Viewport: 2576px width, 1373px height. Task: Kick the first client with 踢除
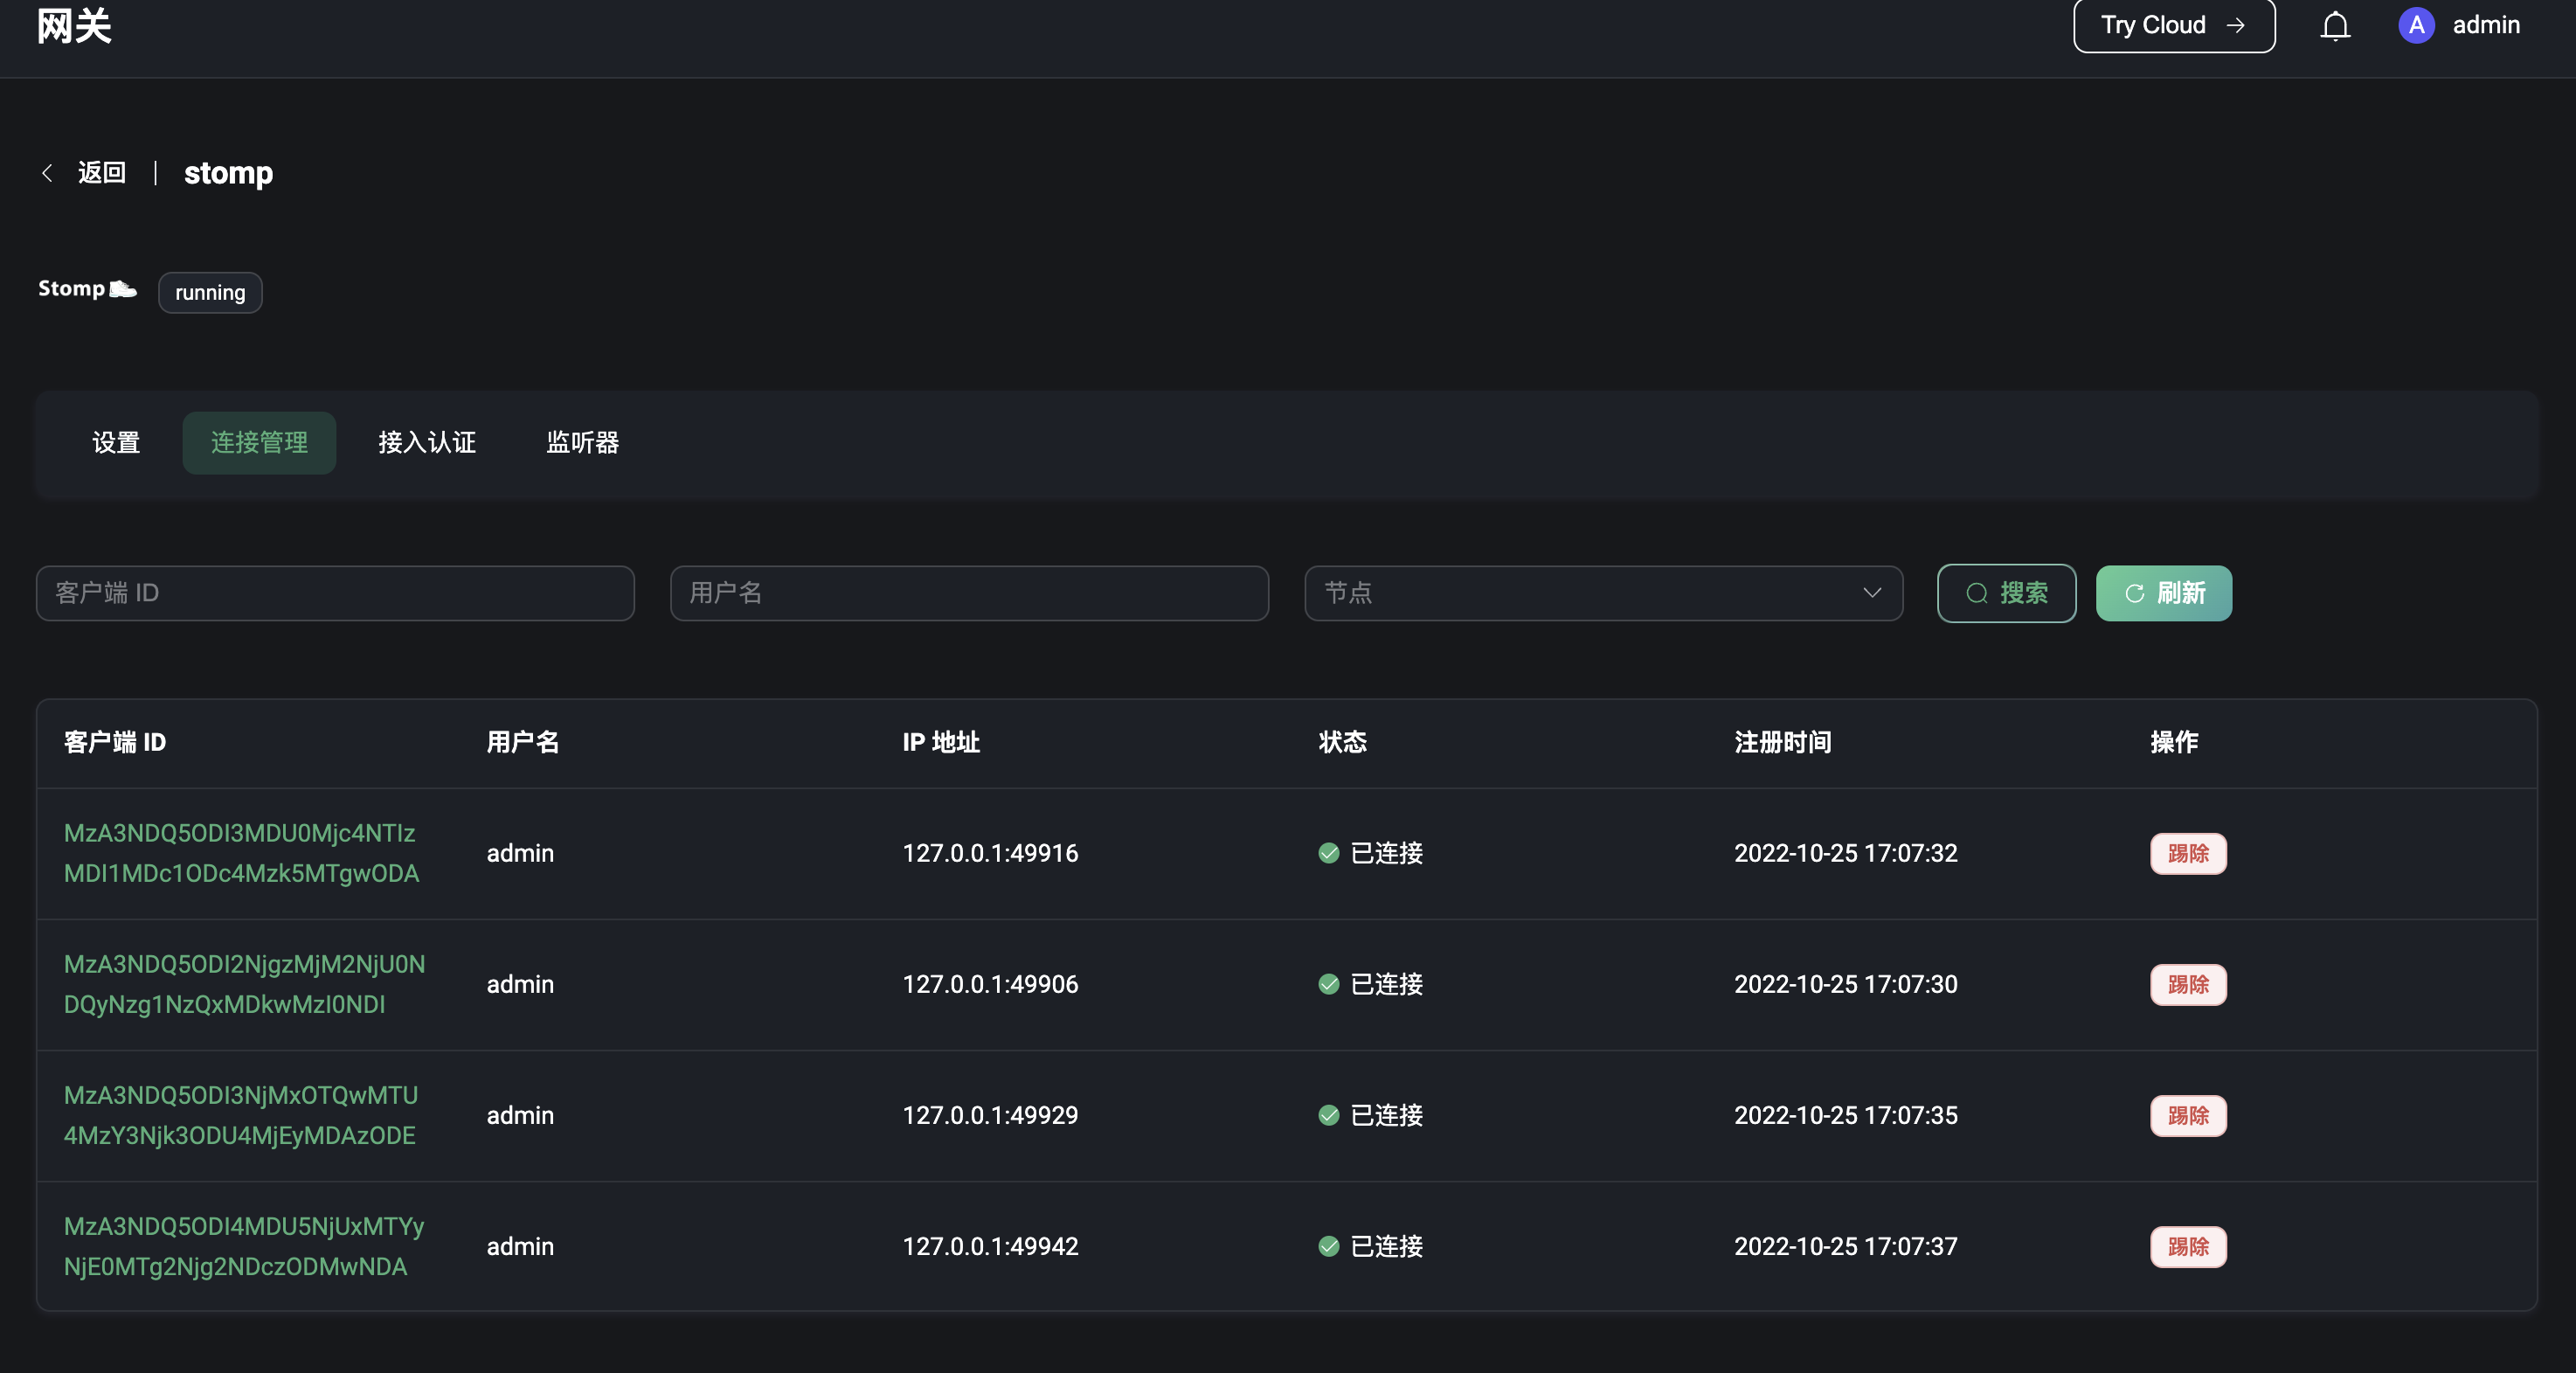pyautogui.click(x=2188, y=853)
